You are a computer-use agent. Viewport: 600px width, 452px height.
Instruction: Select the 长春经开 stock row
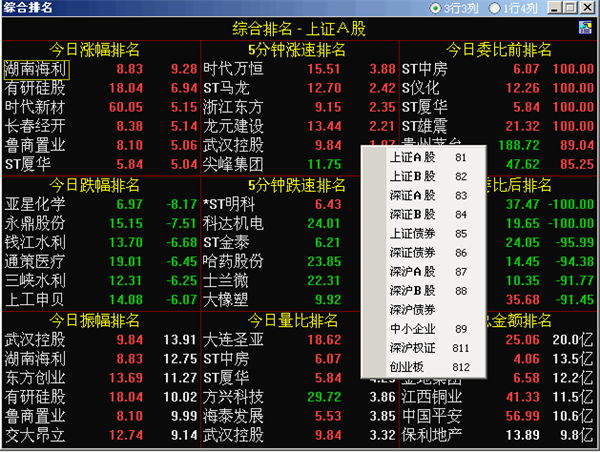point(101,126)
